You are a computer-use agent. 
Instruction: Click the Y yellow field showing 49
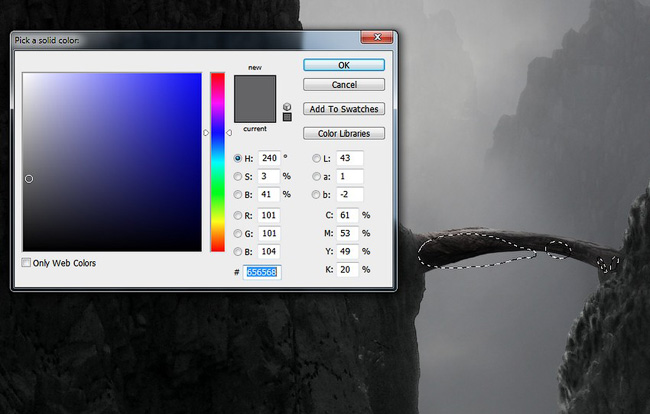pyautogui.click(x=347, y=252)
